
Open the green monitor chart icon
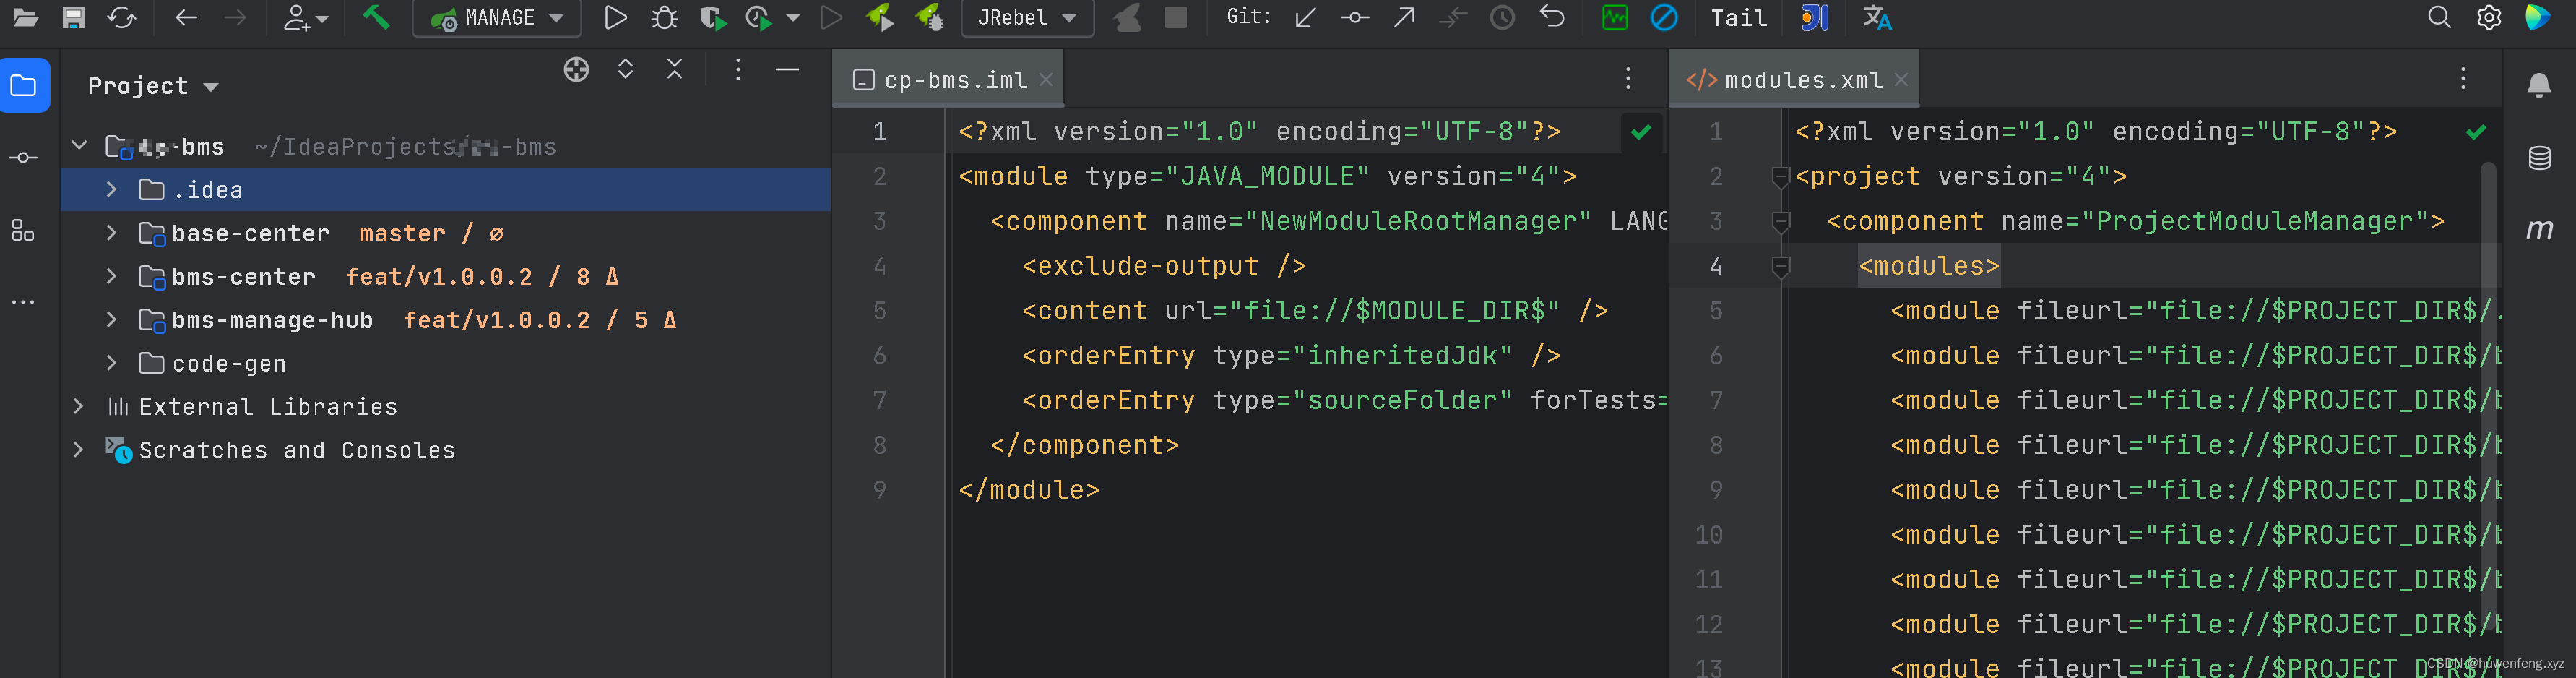[1615, 17]
